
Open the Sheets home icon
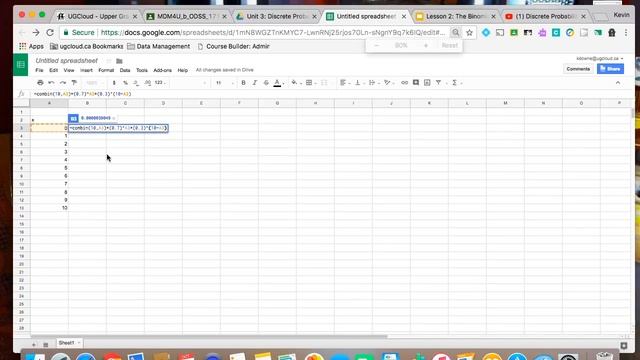pos(20,65)
